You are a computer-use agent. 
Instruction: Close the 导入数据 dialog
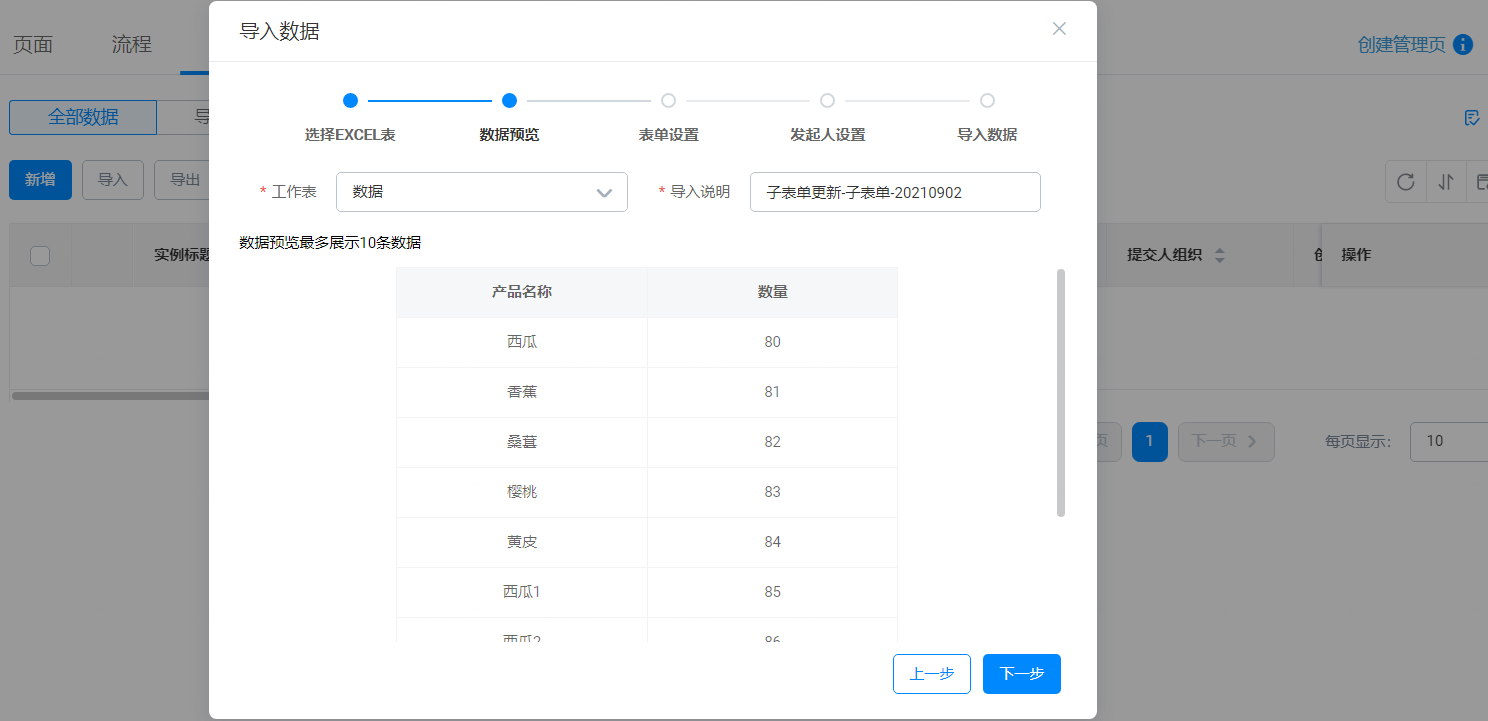1059,29
